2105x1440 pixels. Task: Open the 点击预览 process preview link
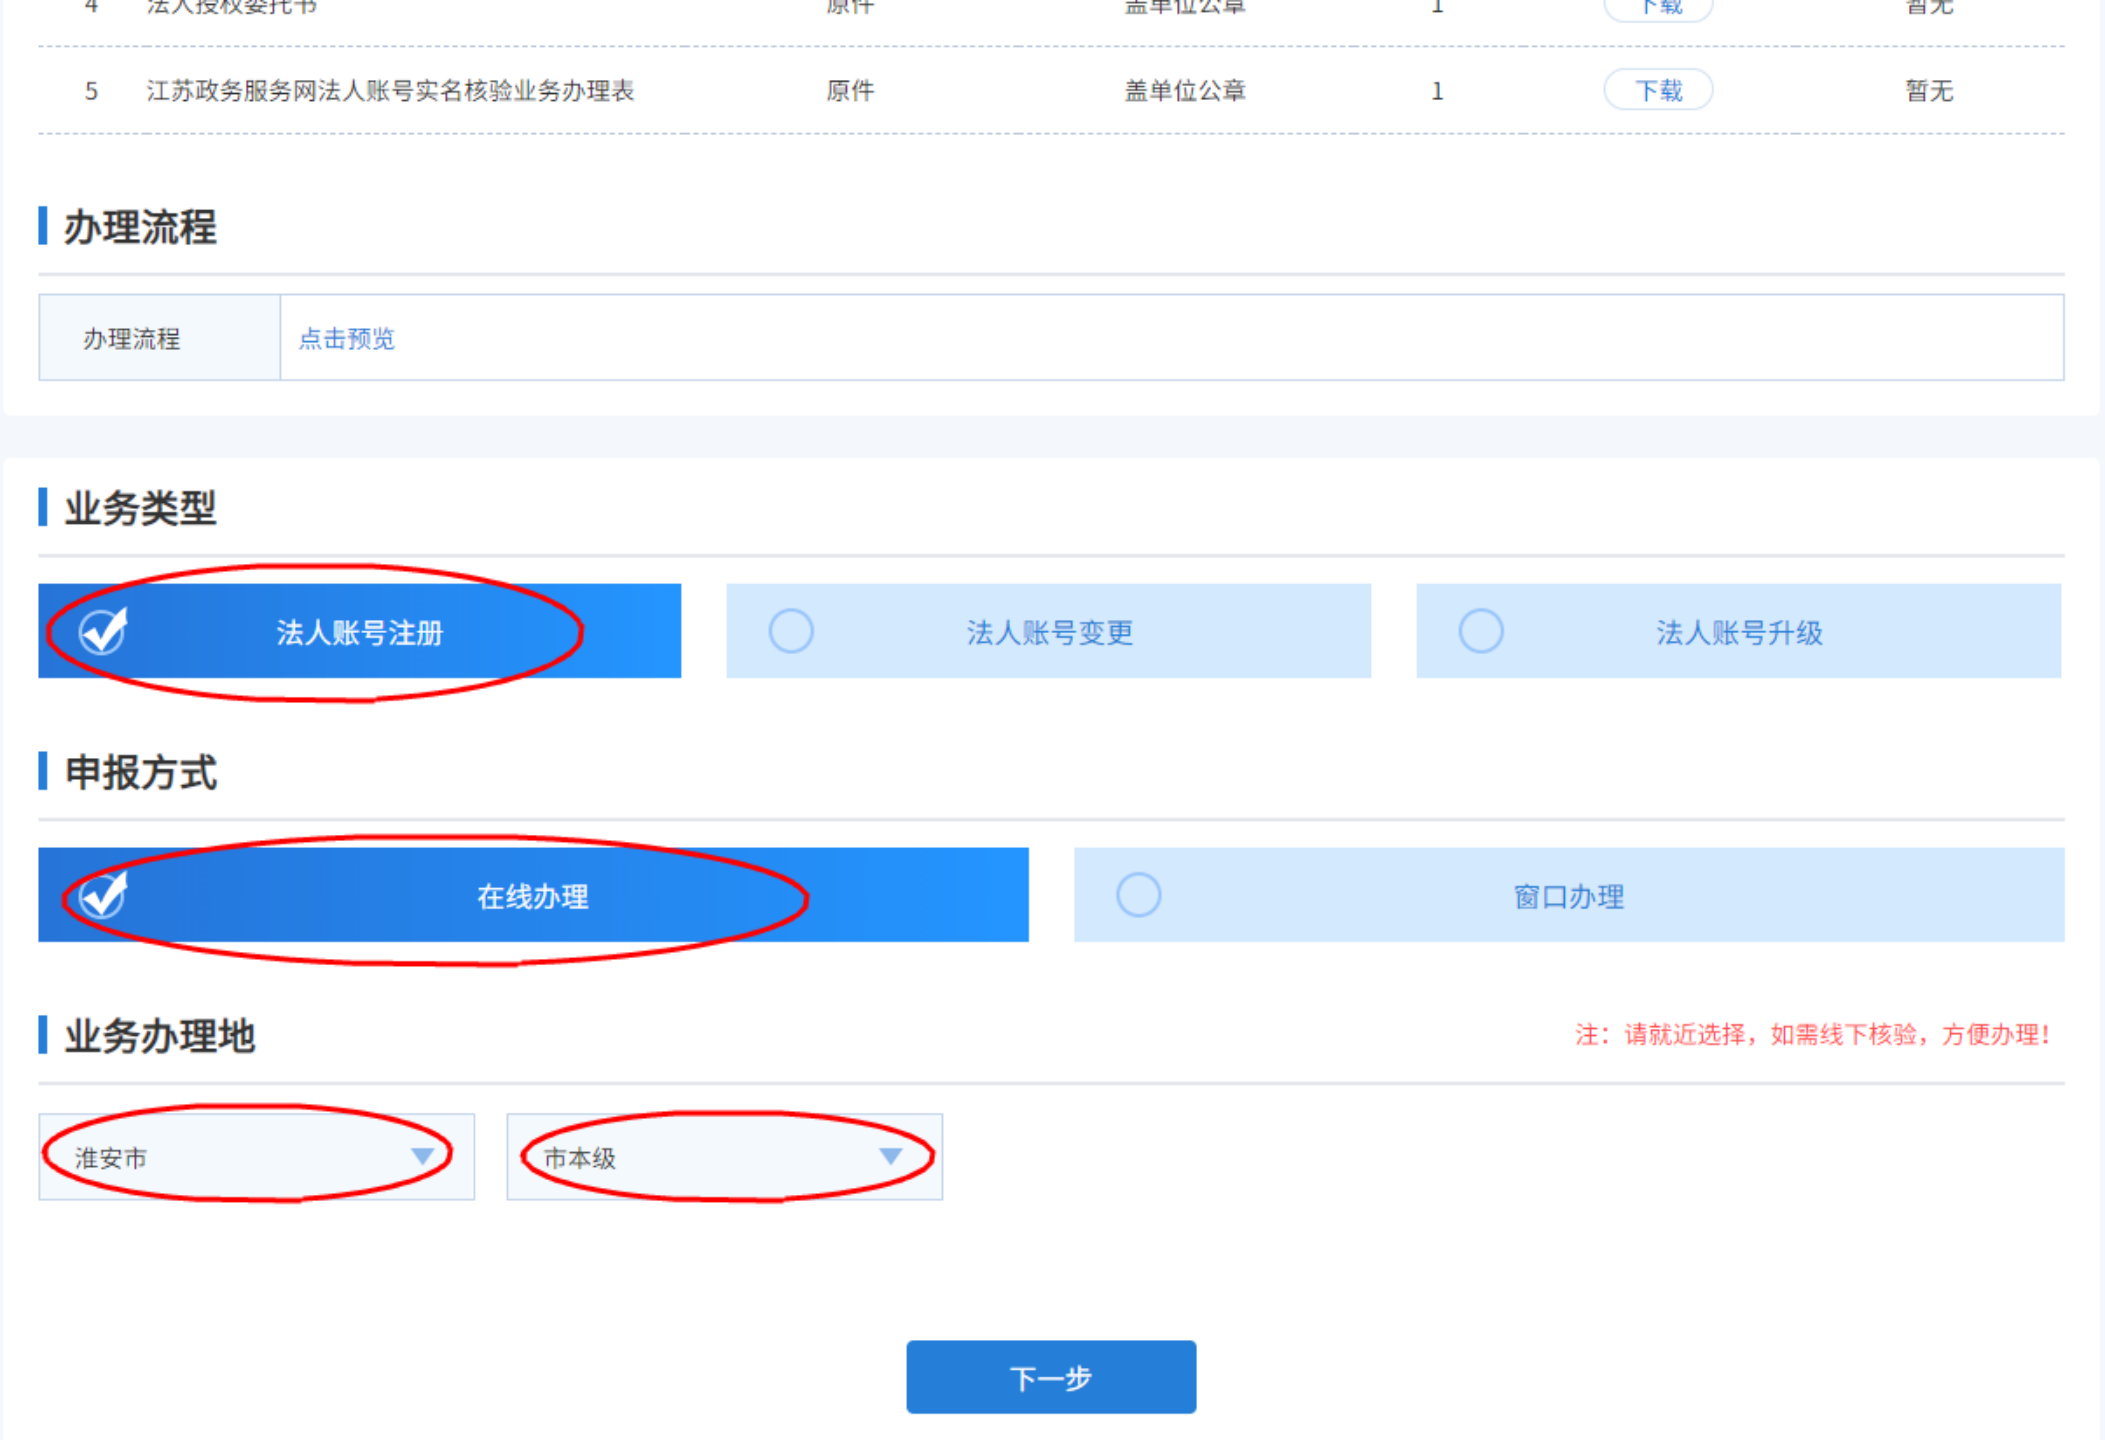point(347,338)
